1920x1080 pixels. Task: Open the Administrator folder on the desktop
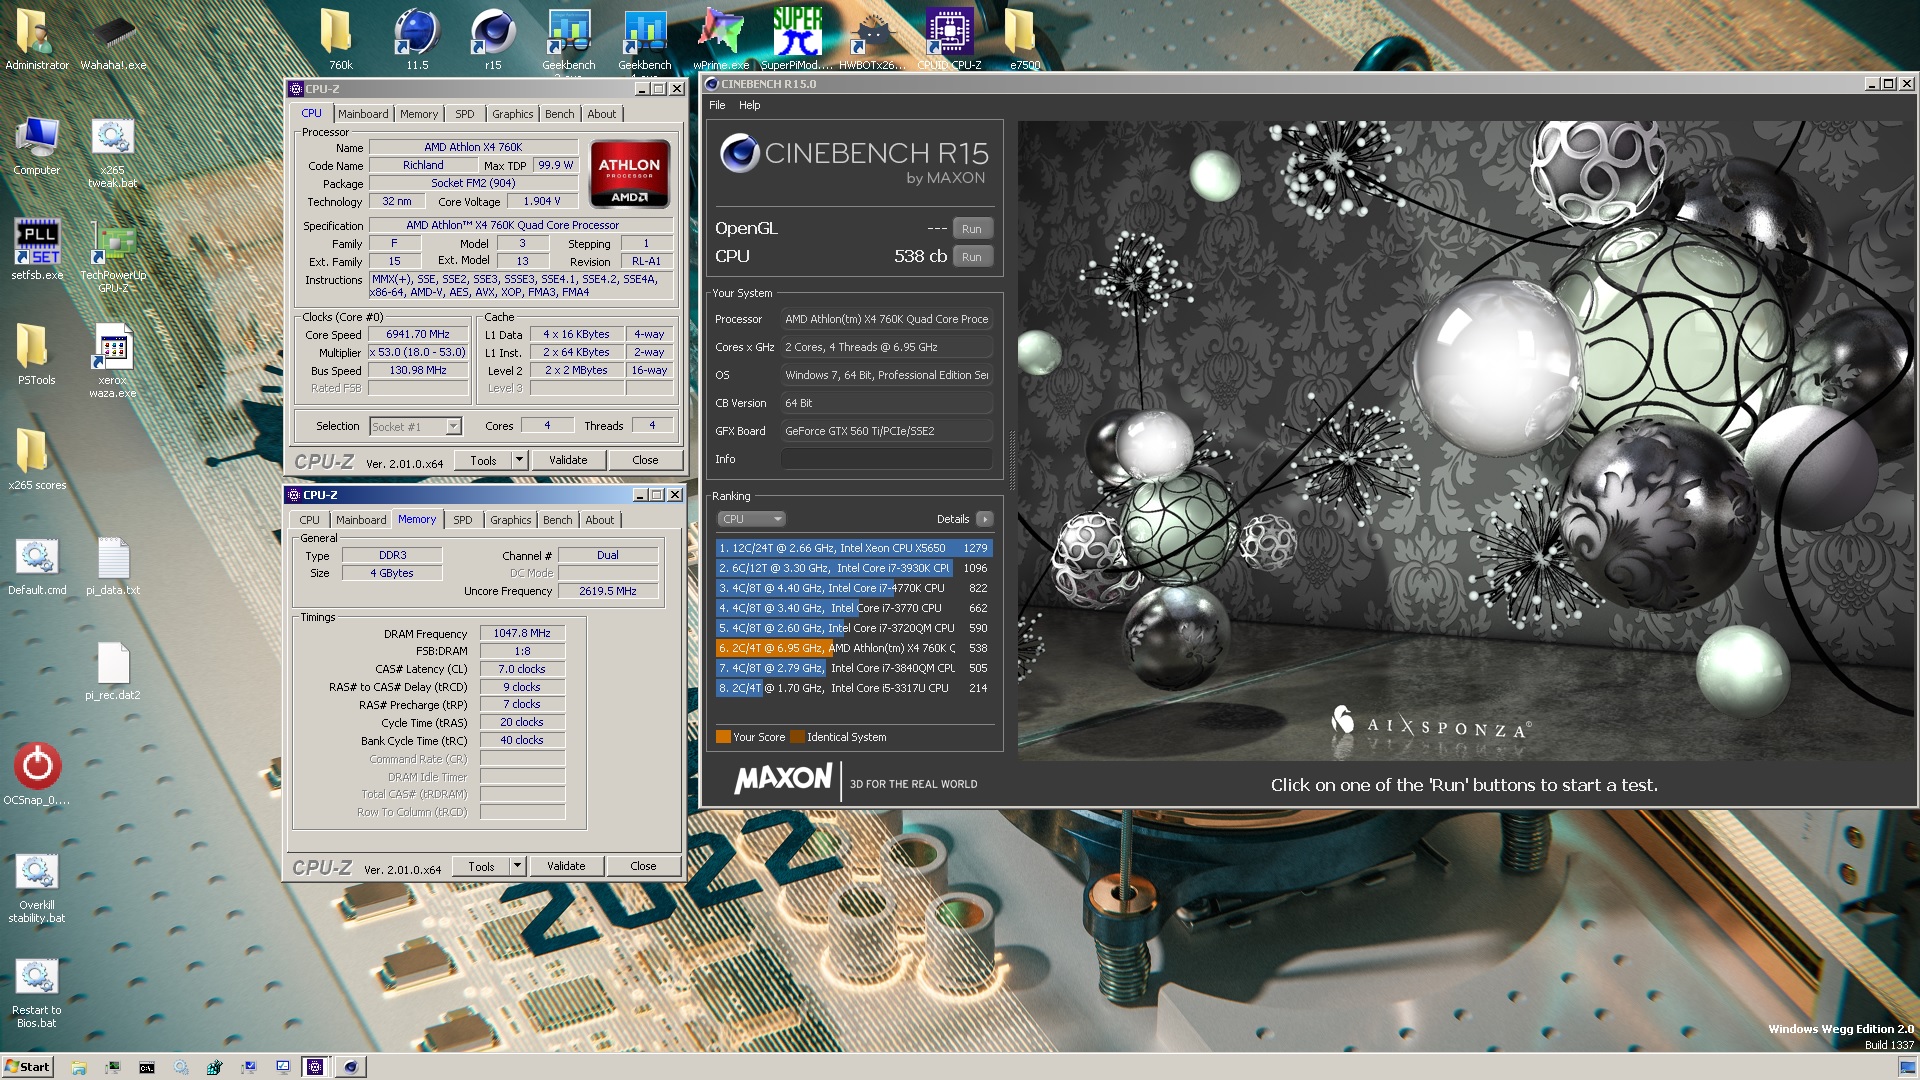click(37, 37)
